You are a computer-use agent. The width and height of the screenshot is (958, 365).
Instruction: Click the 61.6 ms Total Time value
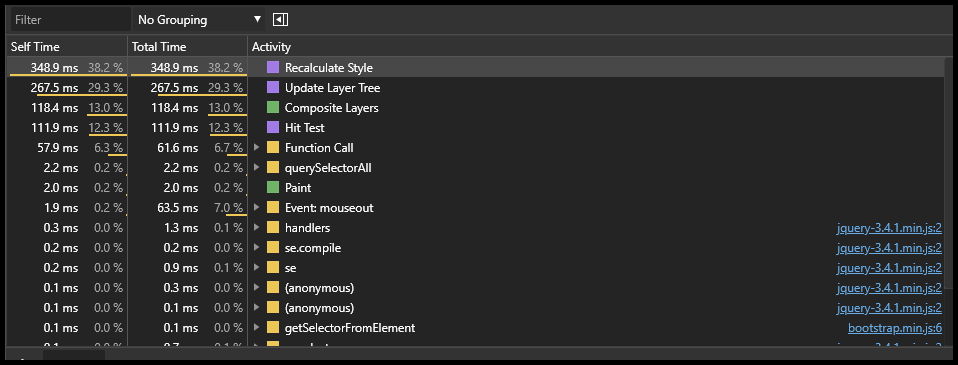[x=179, y=147]
